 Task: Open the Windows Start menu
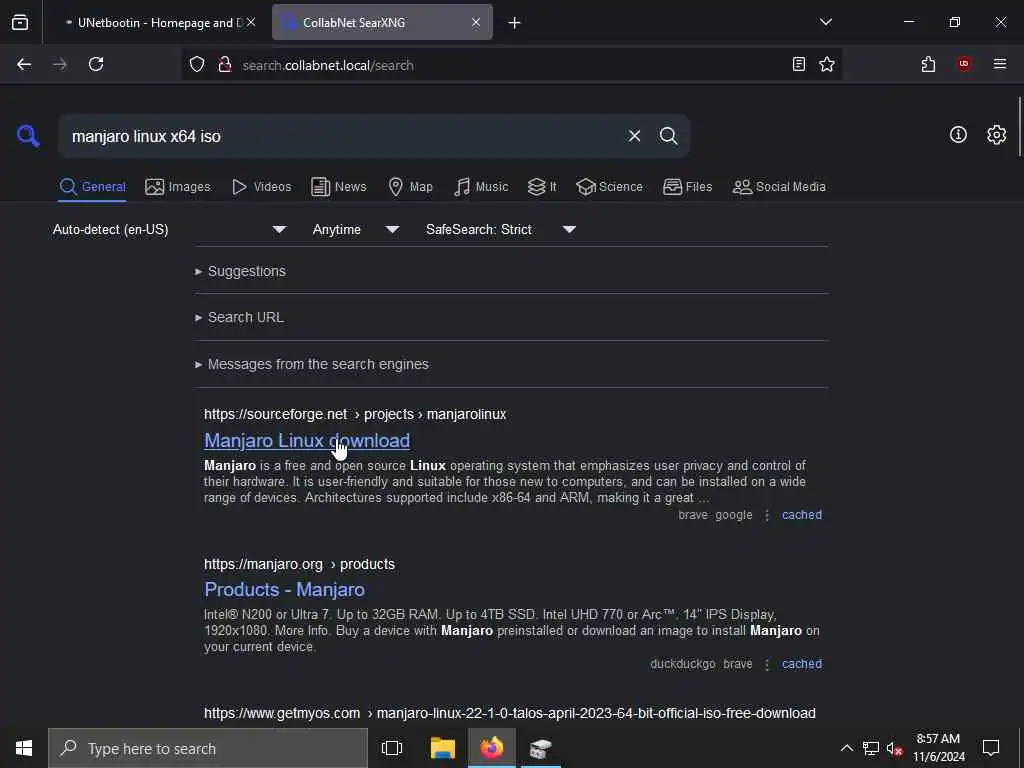pyautogui.click(x=24, y=748)
